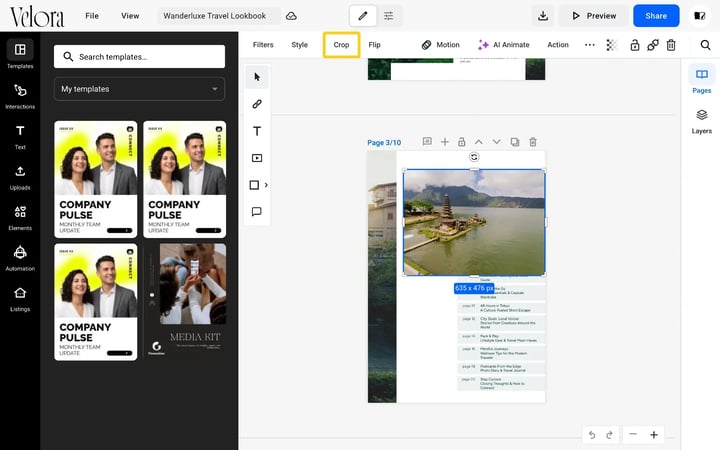The height and width of the screenshot is (450, 720).
Task: Open the File menu
Action: tap(92, 16)
